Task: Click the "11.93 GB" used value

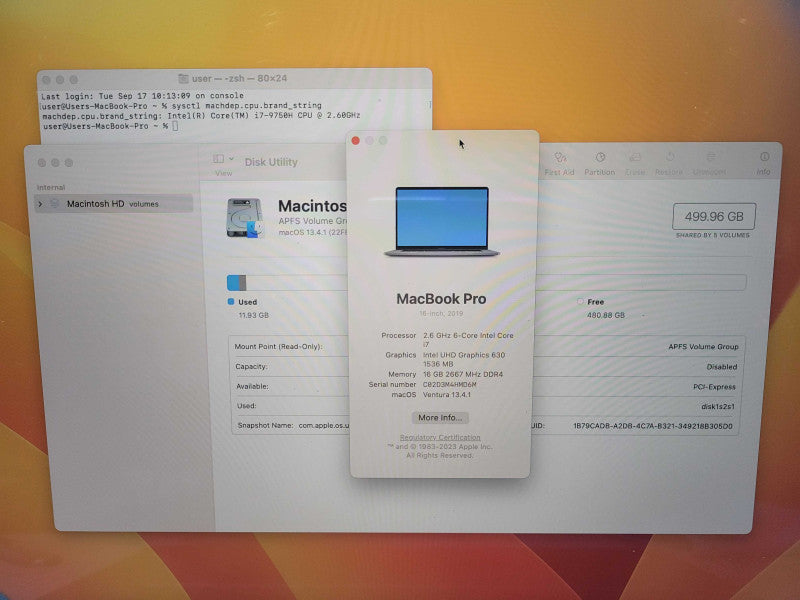Action: coord(253,315)
